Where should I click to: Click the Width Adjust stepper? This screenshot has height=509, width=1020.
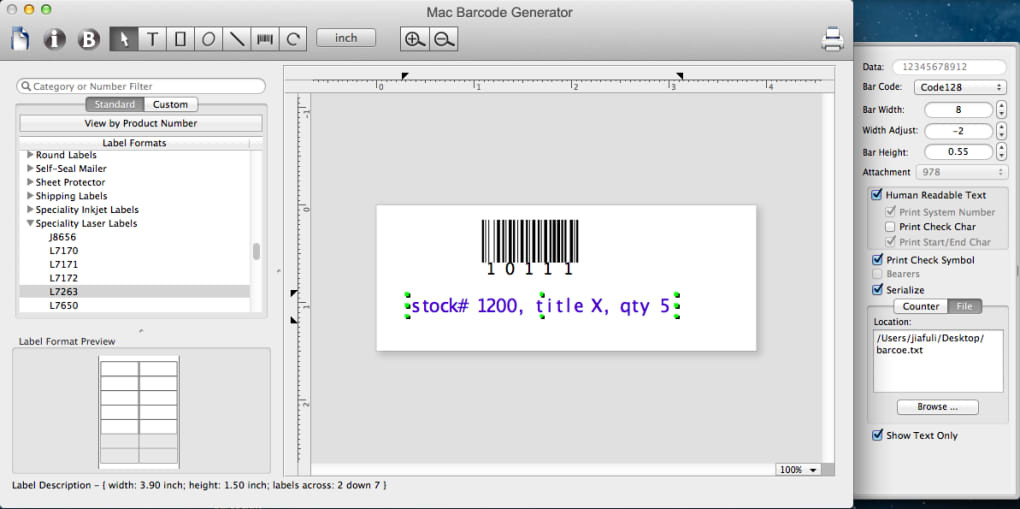pyautogui.click(x=1001, y=131)
